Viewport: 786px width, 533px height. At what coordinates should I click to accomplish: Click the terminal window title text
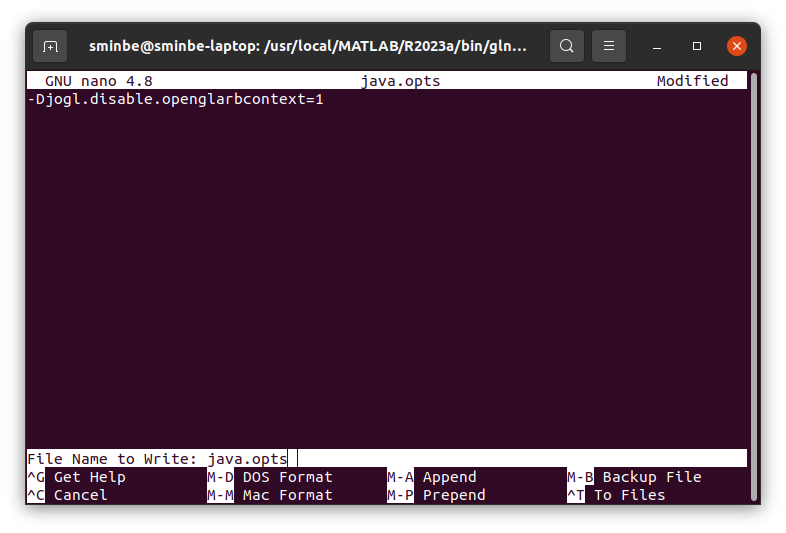click(308, 46)
